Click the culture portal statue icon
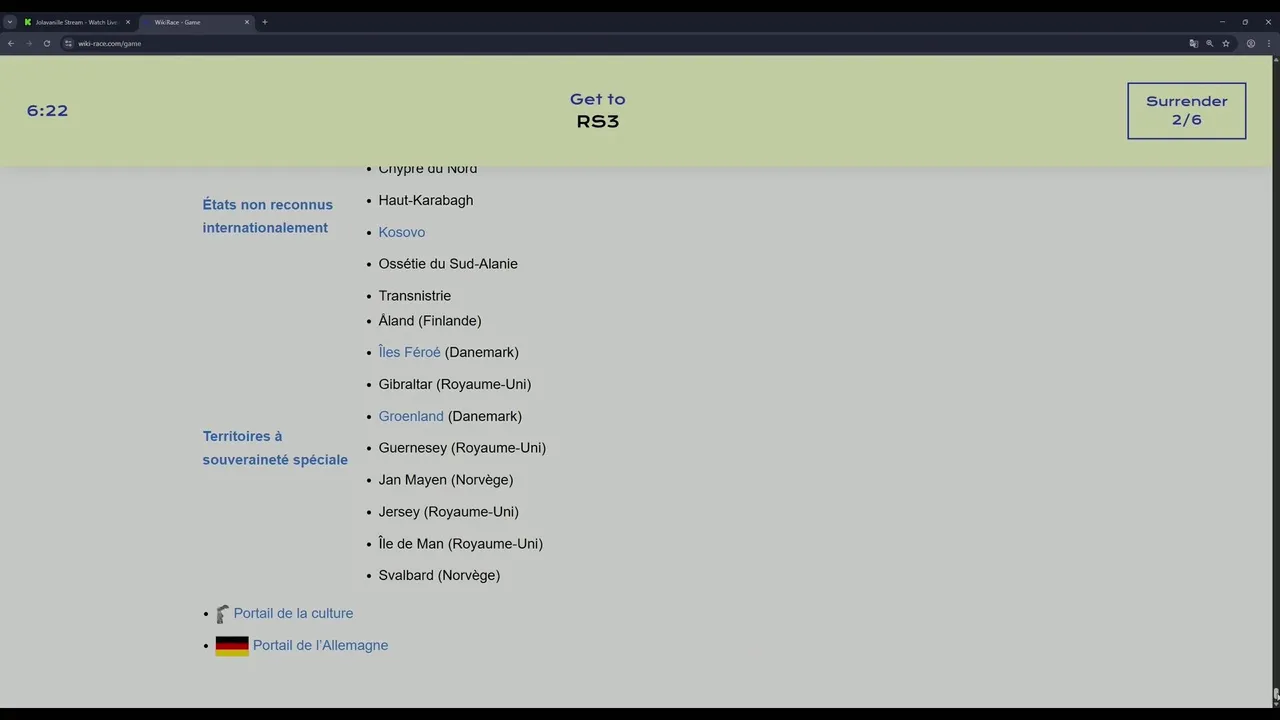 click(222, 614)
